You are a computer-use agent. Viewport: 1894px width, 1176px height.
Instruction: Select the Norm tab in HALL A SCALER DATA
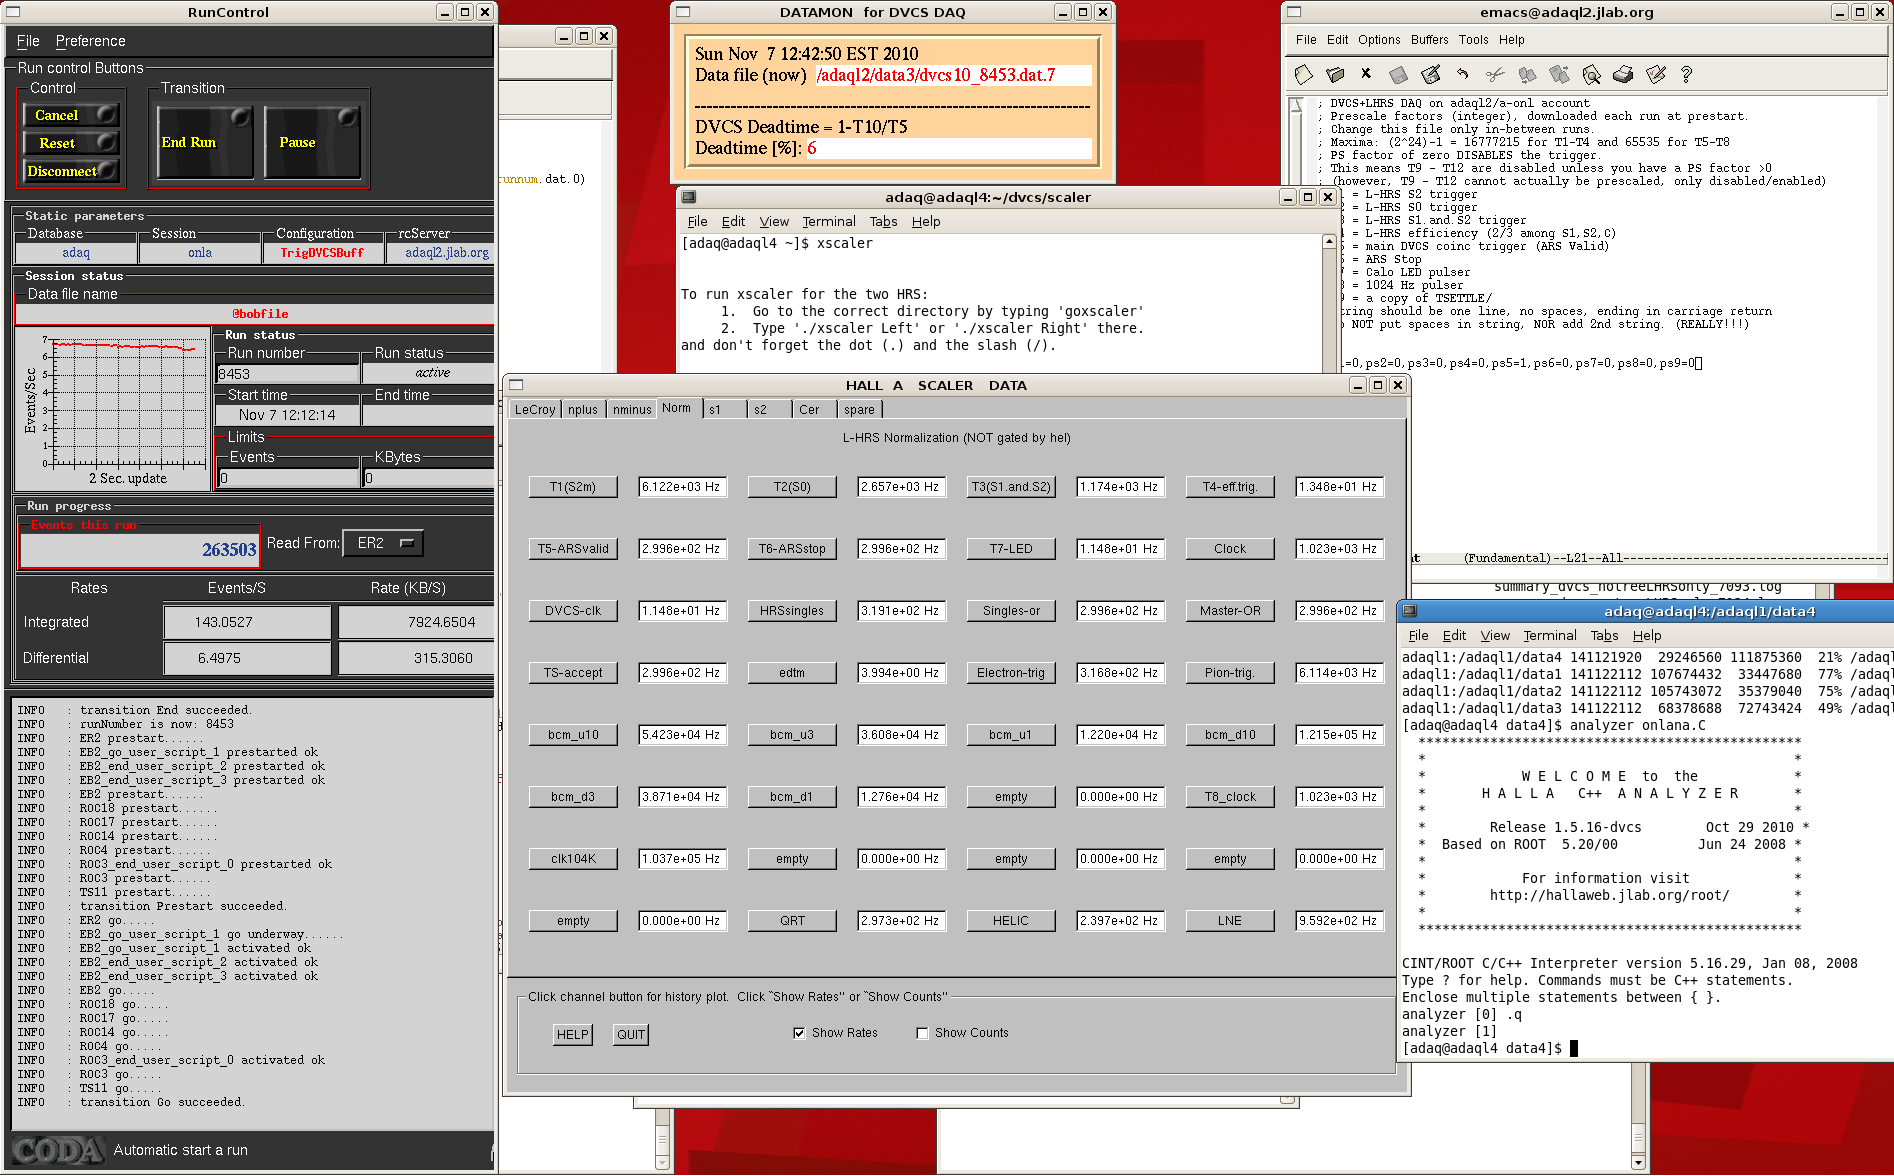tap(677, 408)
